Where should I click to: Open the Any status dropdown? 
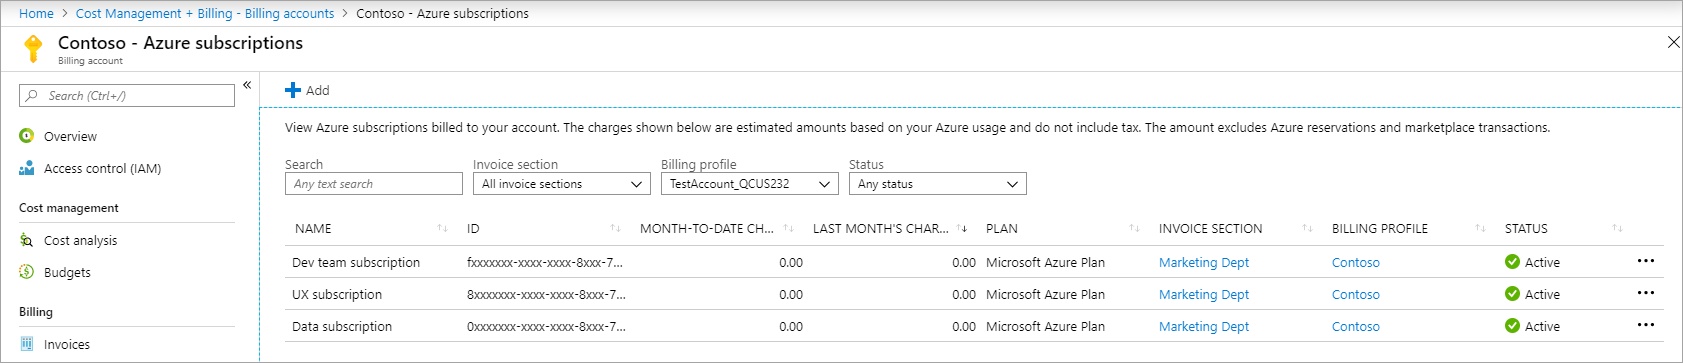pos(938,184)
